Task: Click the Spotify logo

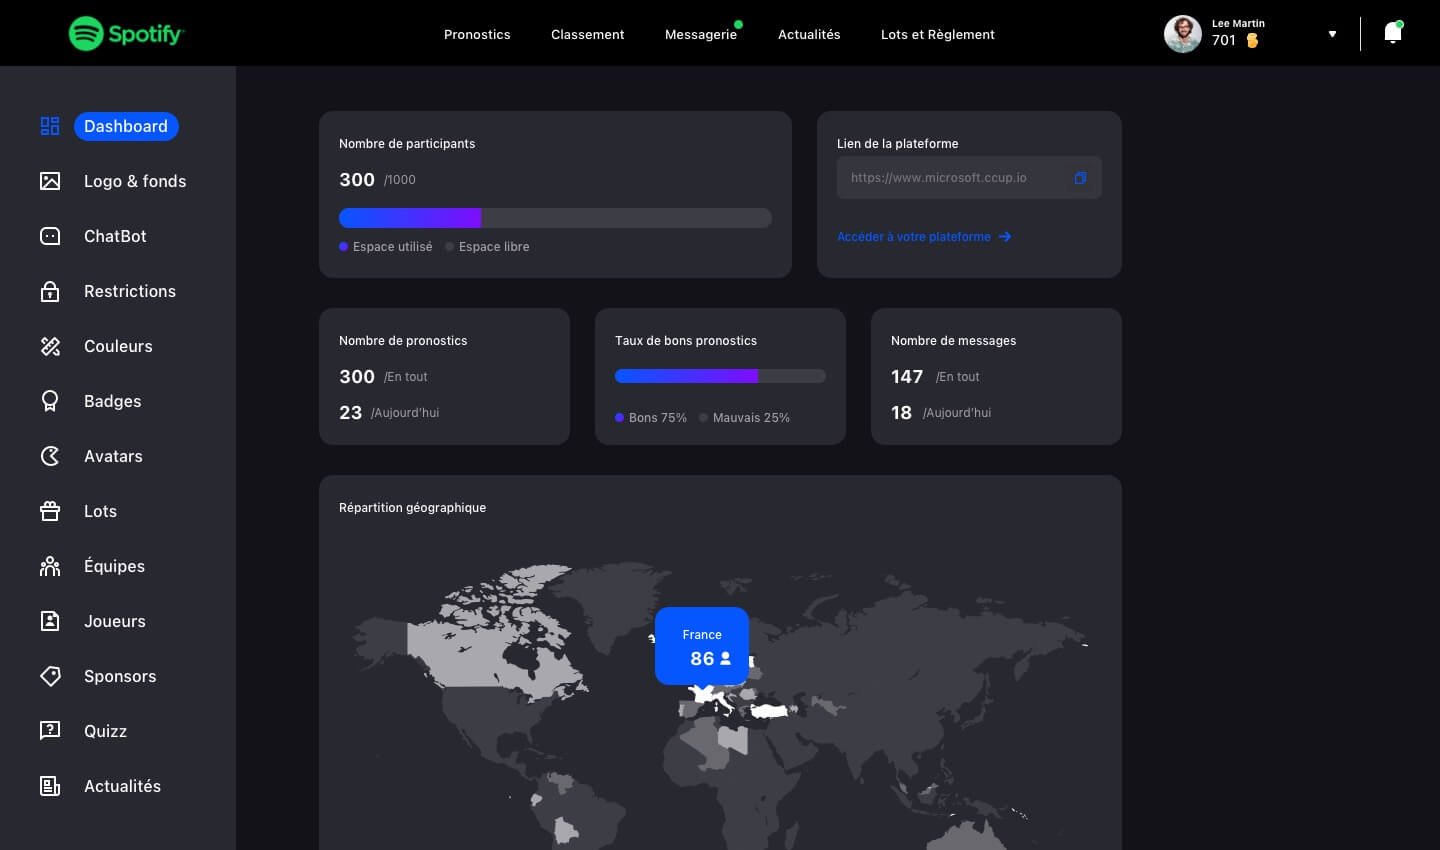Action: tap(126, 33)
